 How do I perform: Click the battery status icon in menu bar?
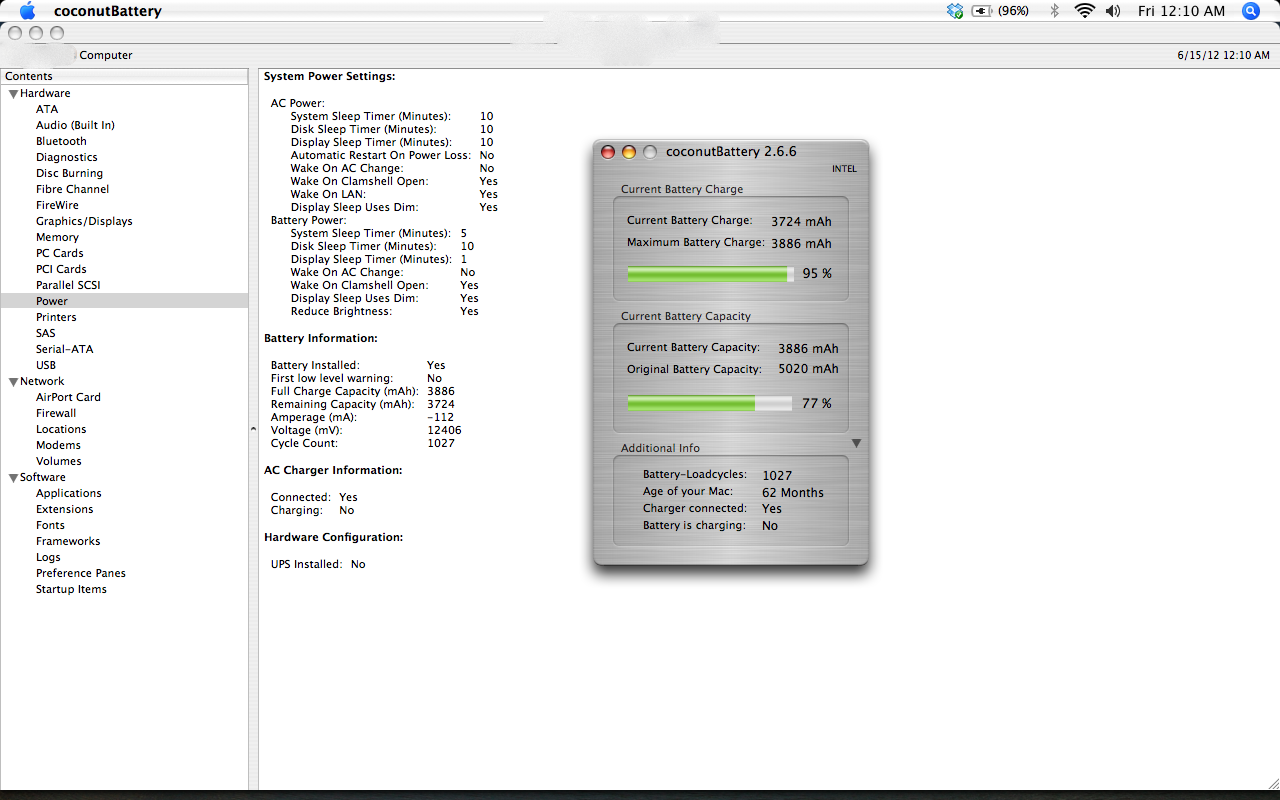click(982, 11)
